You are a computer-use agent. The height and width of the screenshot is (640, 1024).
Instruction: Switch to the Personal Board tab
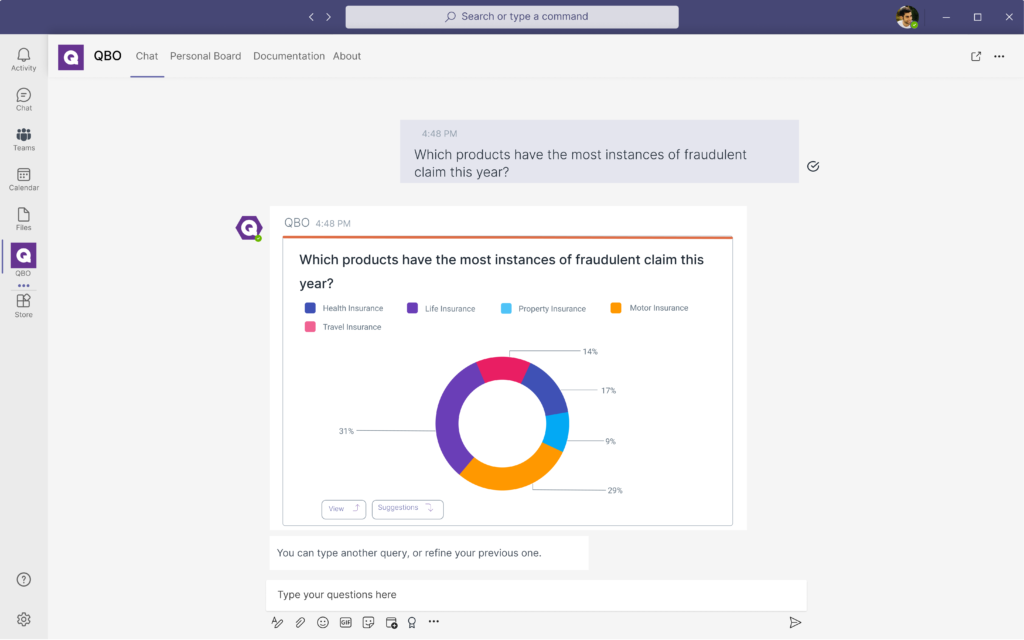point(205,56)
